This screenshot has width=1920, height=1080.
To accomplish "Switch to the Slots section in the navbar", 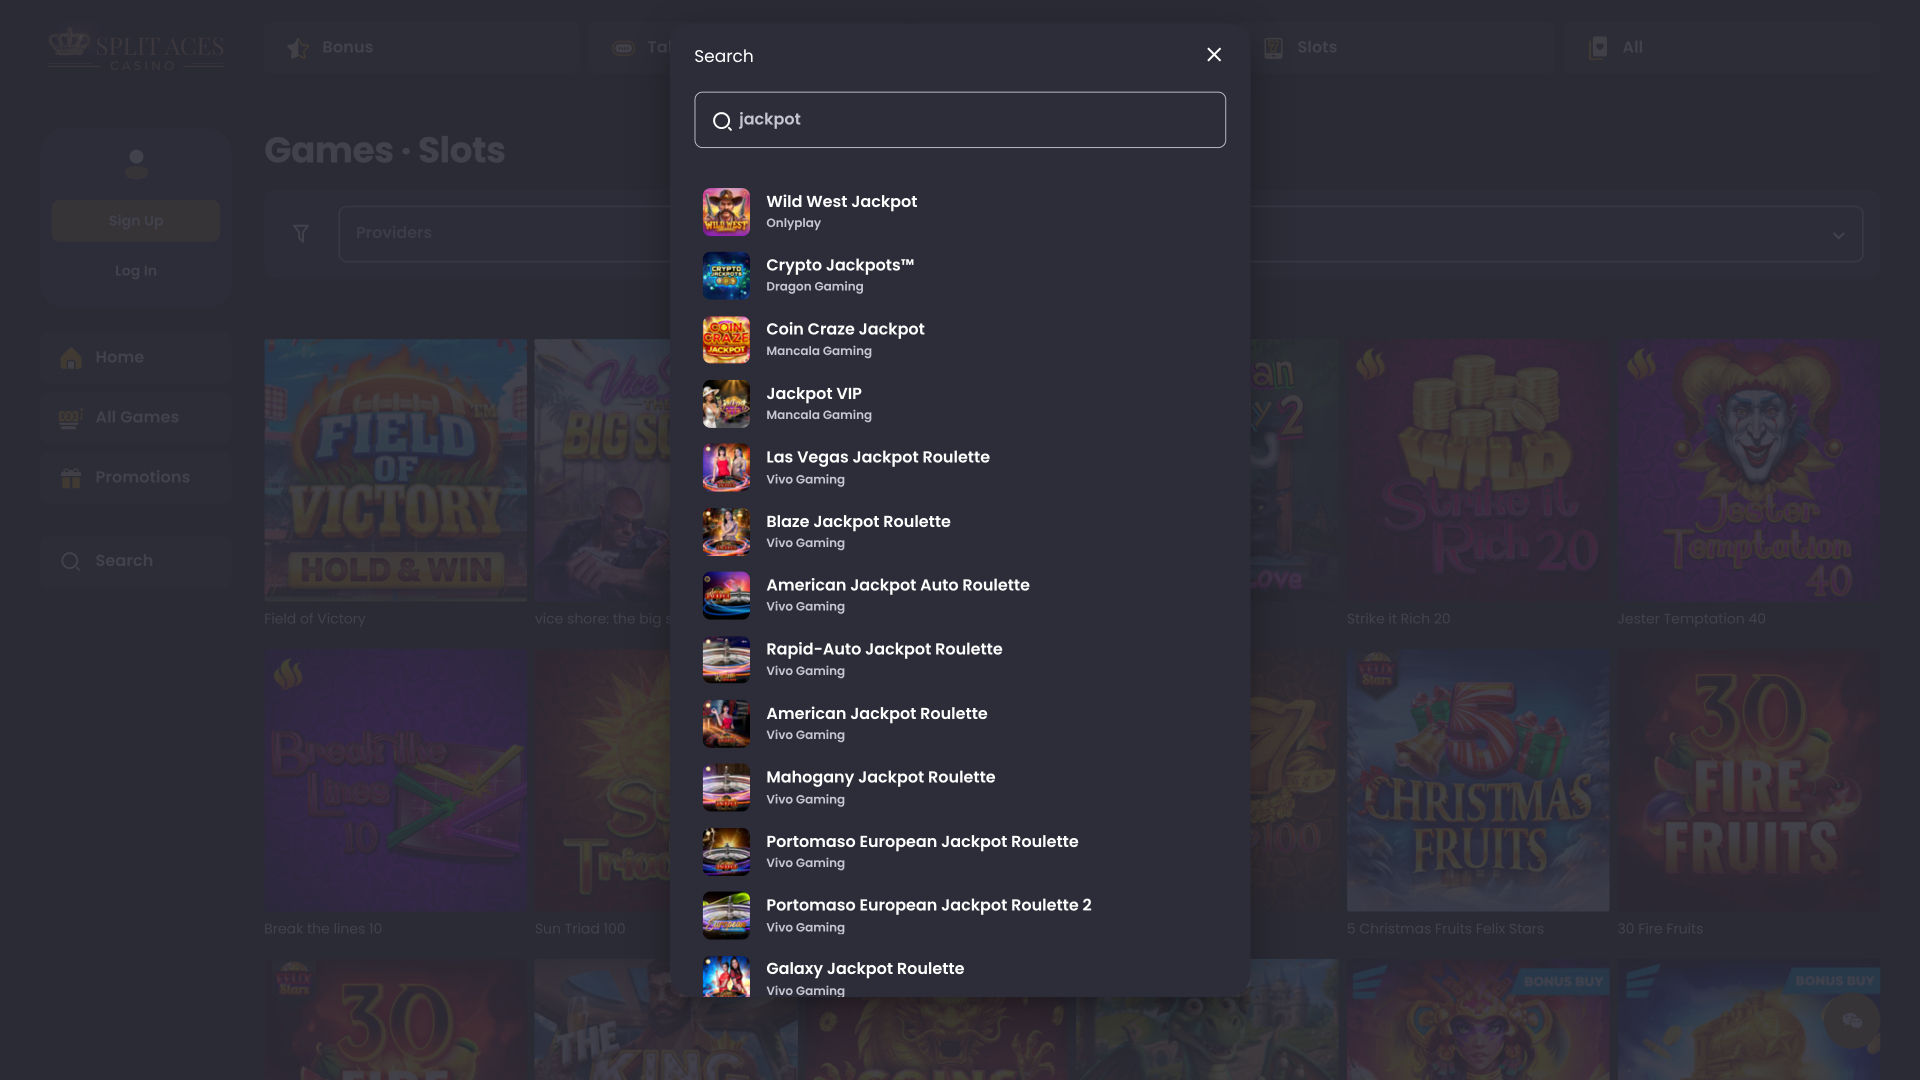I will point(1315,47).
